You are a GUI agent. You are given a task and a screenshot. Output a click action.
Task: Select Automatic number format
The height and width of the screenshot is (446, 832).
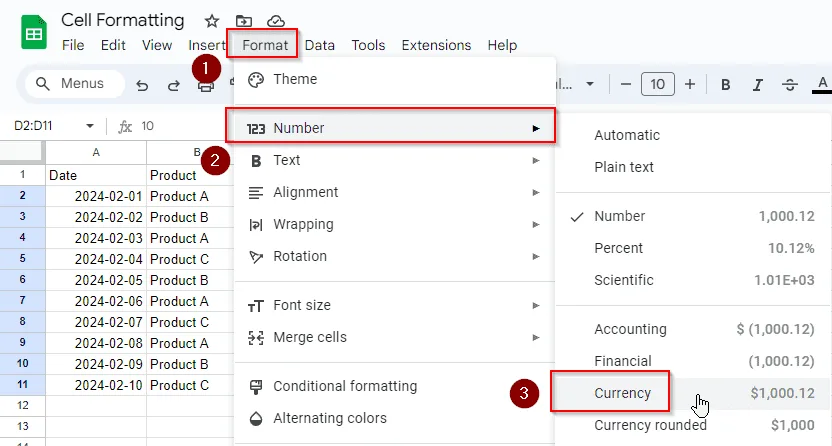[x=692, y=135]
